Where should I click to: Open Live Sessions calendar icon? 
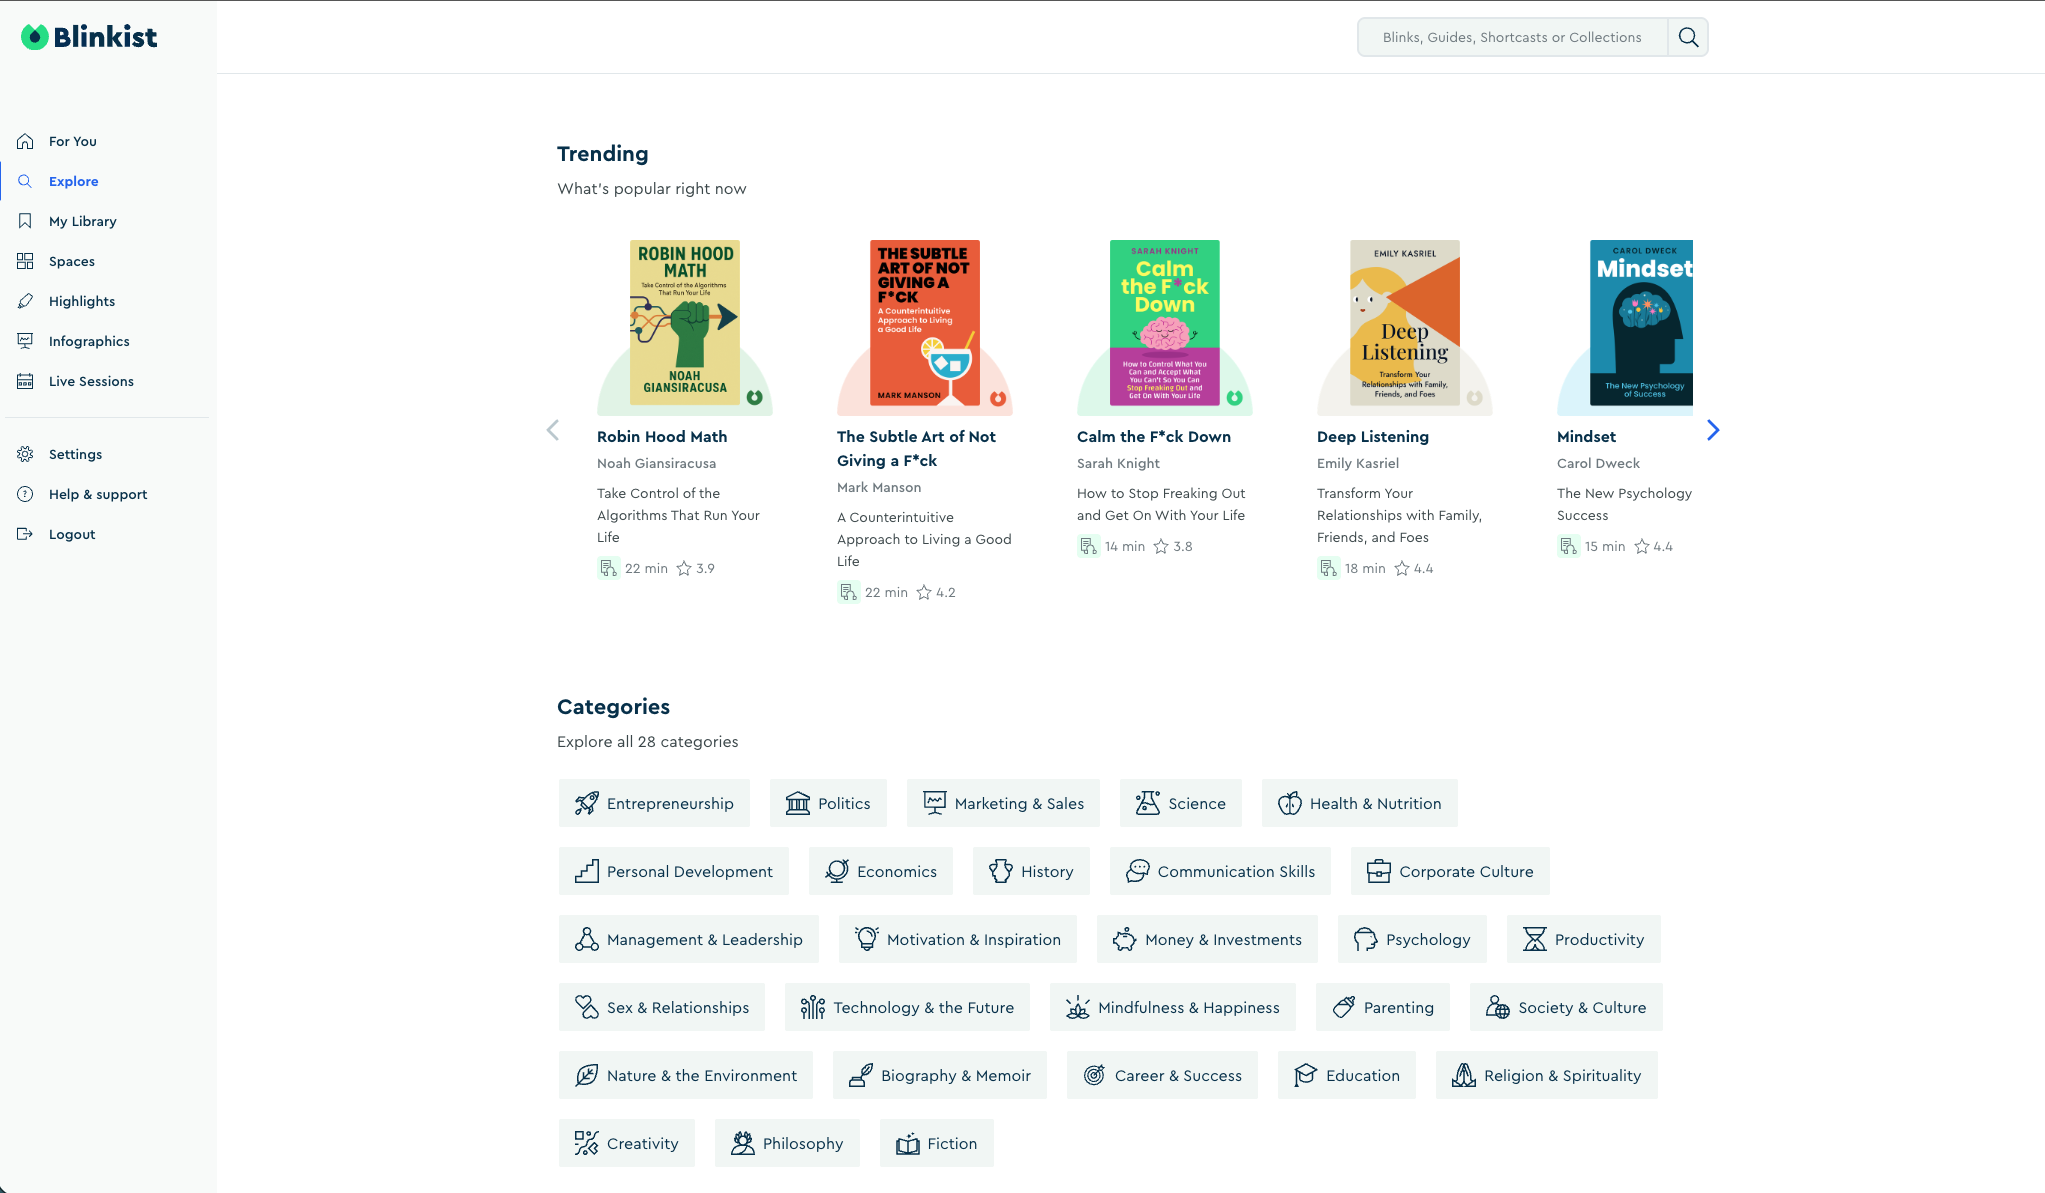click(25, 381)
